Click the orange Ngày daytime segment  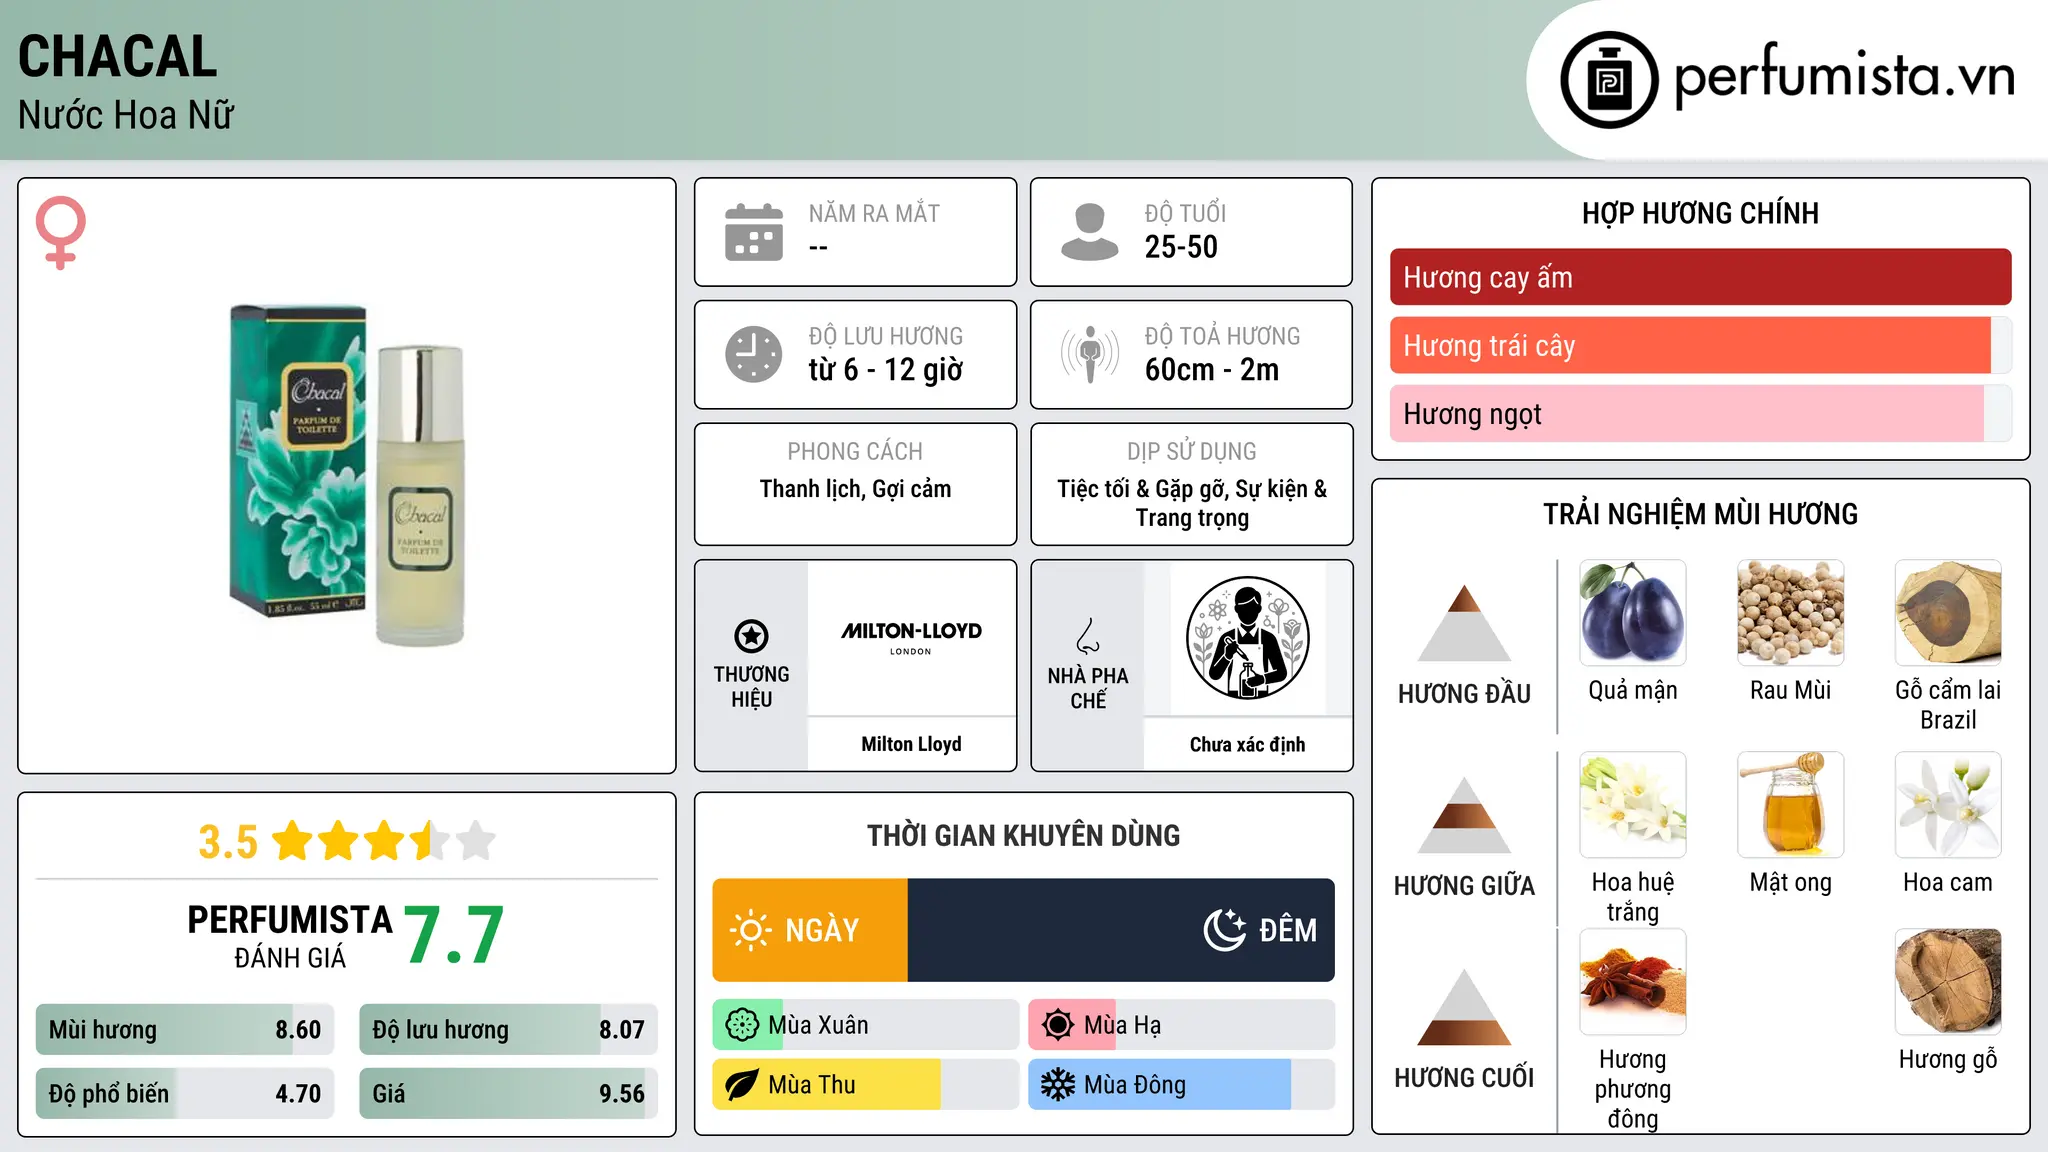point(810,930)
